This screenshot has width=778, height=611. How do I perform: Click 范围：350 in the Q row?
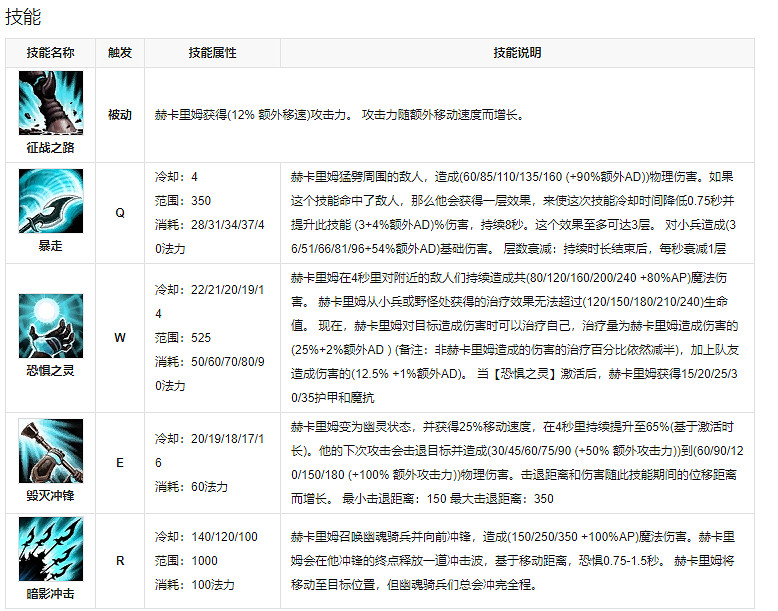pos(183,201)
